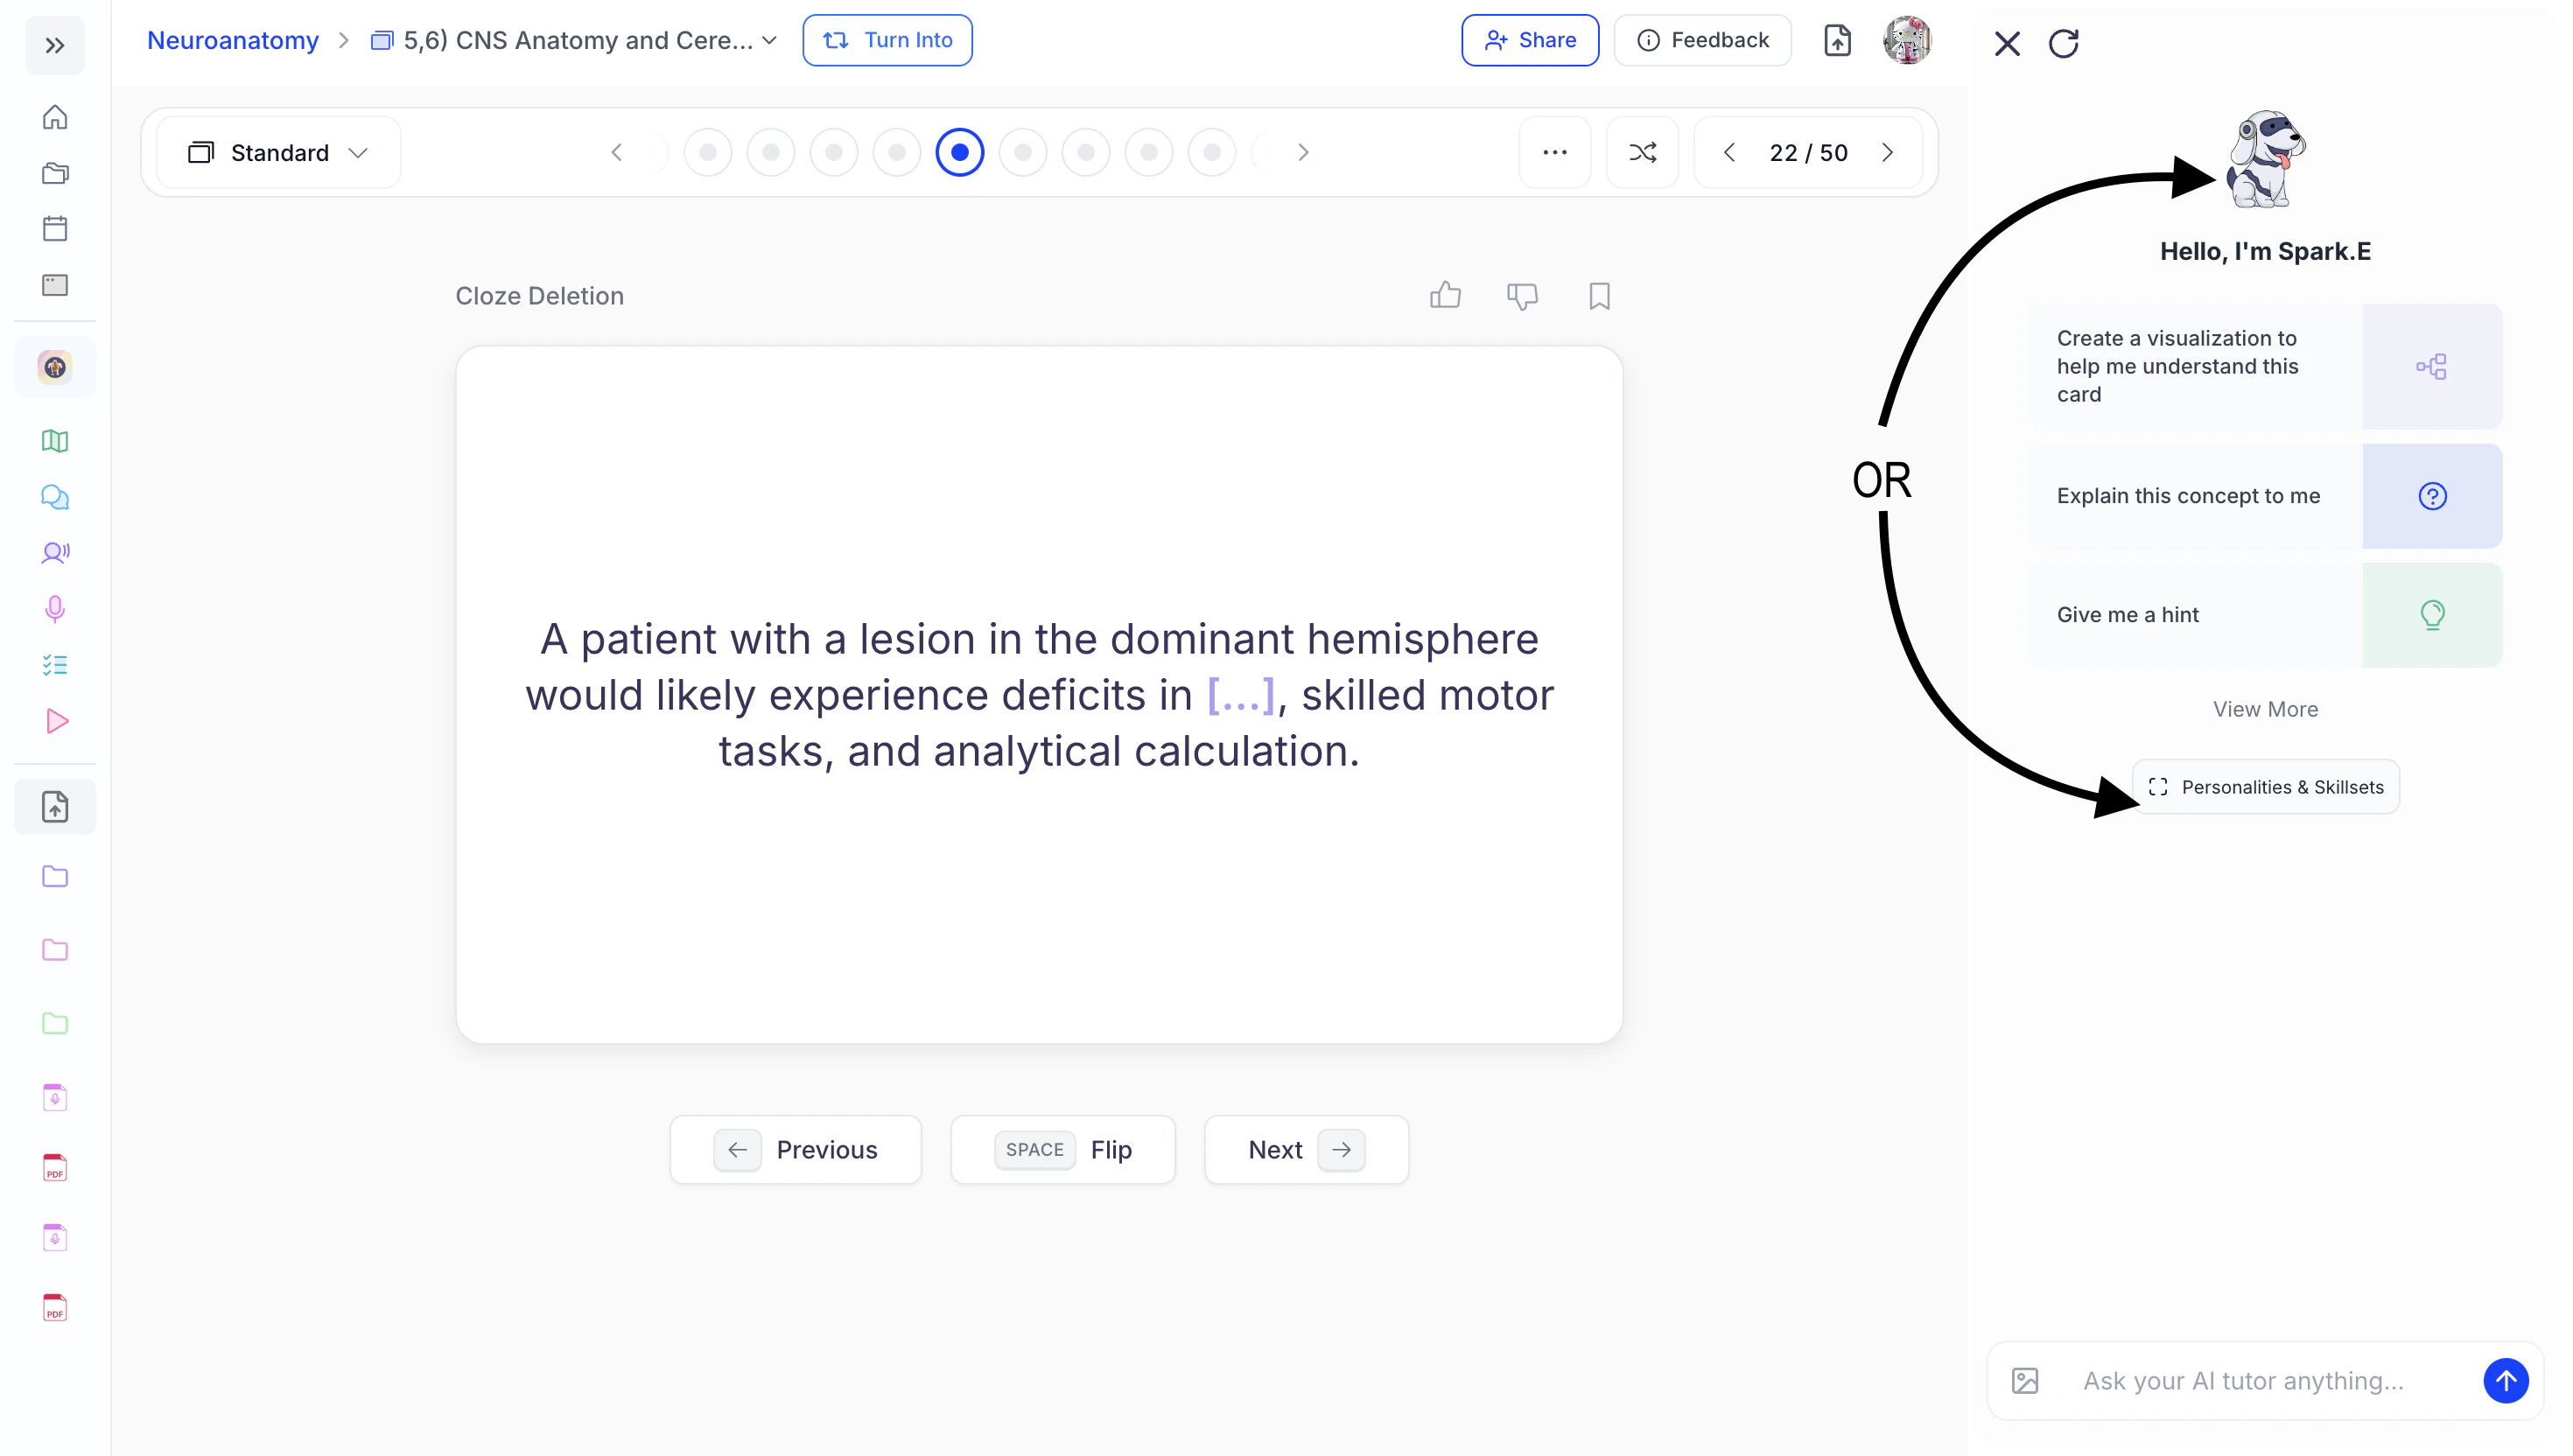Open the three-dot more options menu
This screenshot has width=2573, height=1456.
(x=1554, y=152)
